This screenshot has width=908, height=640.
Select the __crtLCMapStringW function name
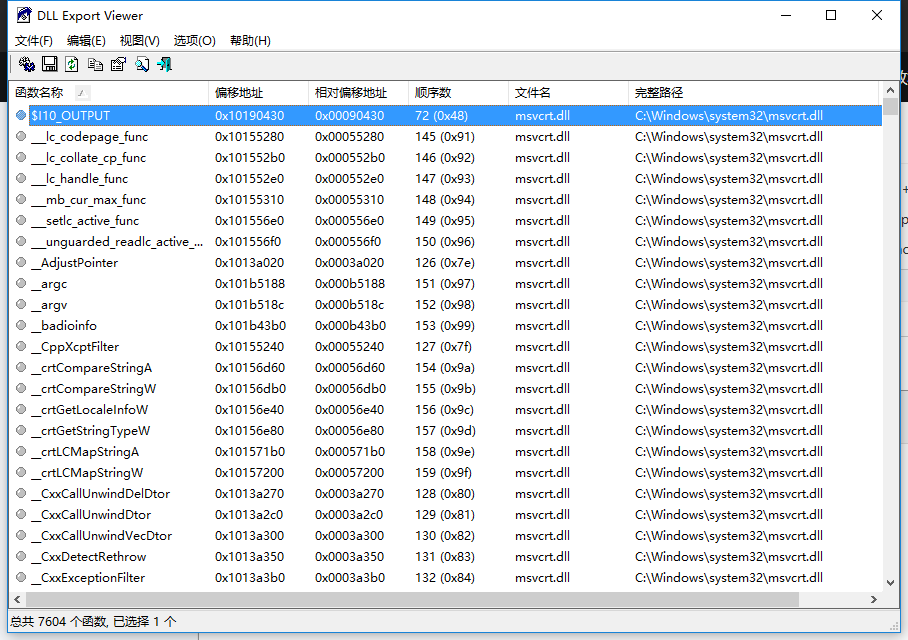(87, 473)
